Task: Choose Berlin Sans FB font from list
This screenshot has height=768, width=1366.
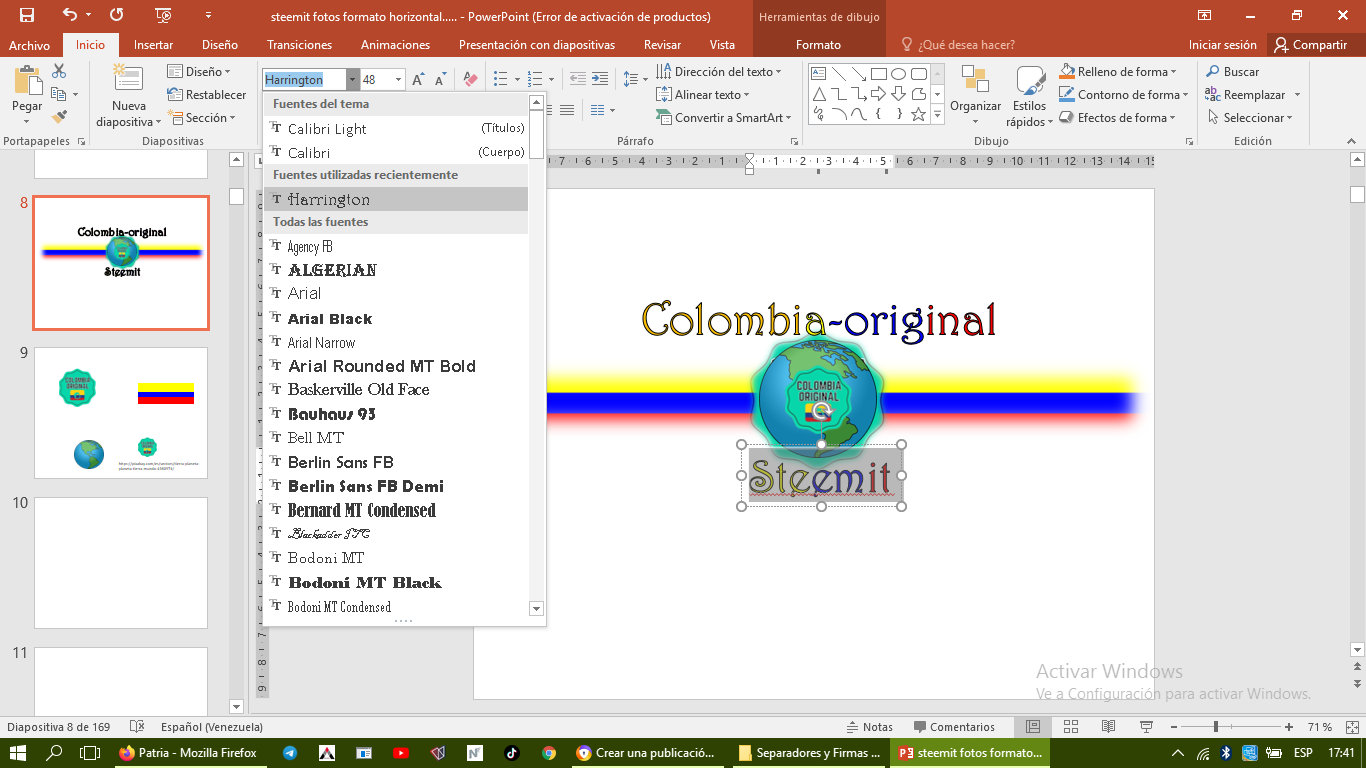Action: tap(396, 462)
